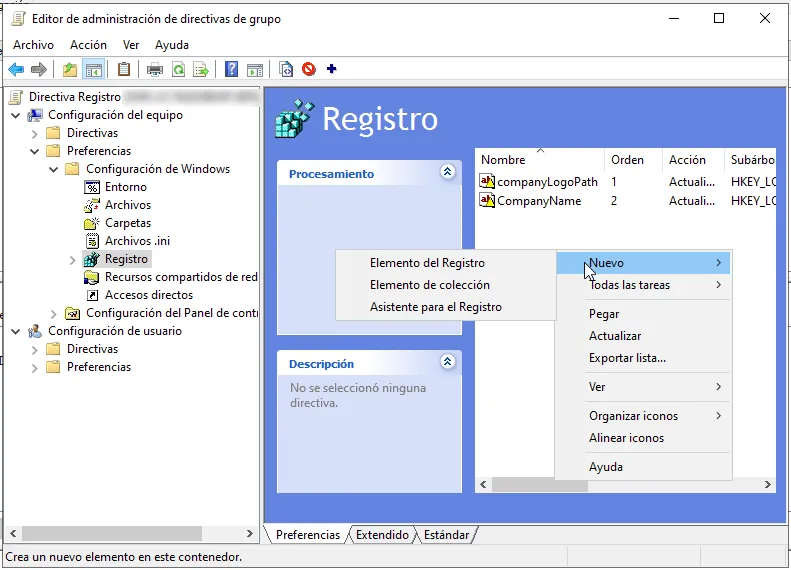
Task: Sort list by Nombre column header
Action: [x=539, y=160]
